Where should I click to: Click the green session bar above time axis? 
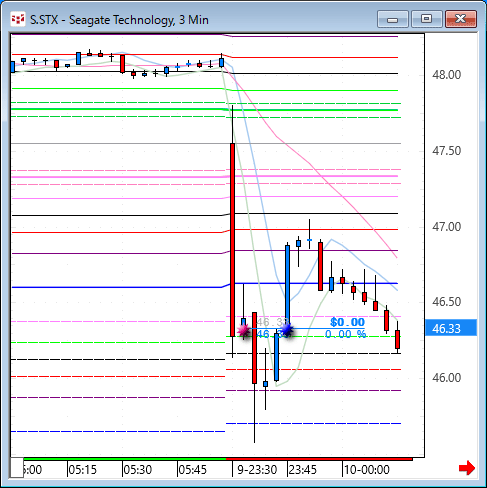[124, 459]
